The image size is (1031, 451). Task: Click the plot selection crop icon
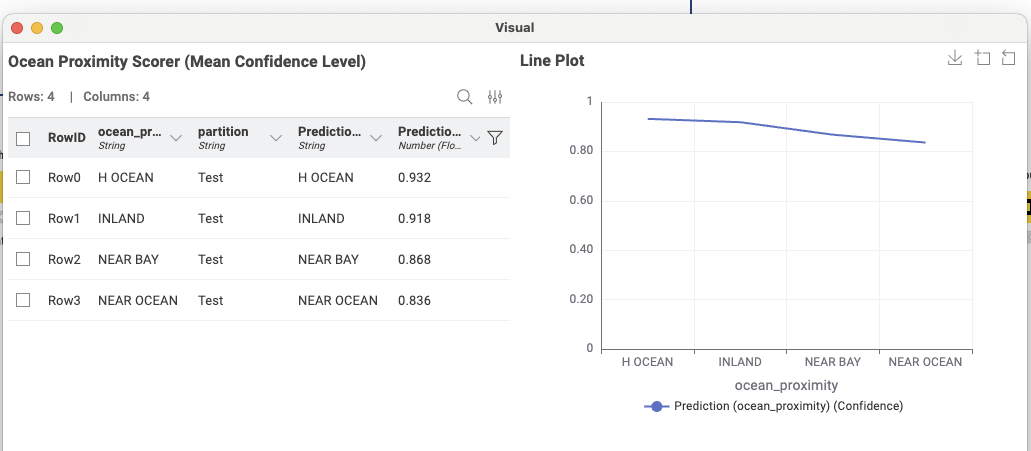pyautogui.click(x=982, y=59)
